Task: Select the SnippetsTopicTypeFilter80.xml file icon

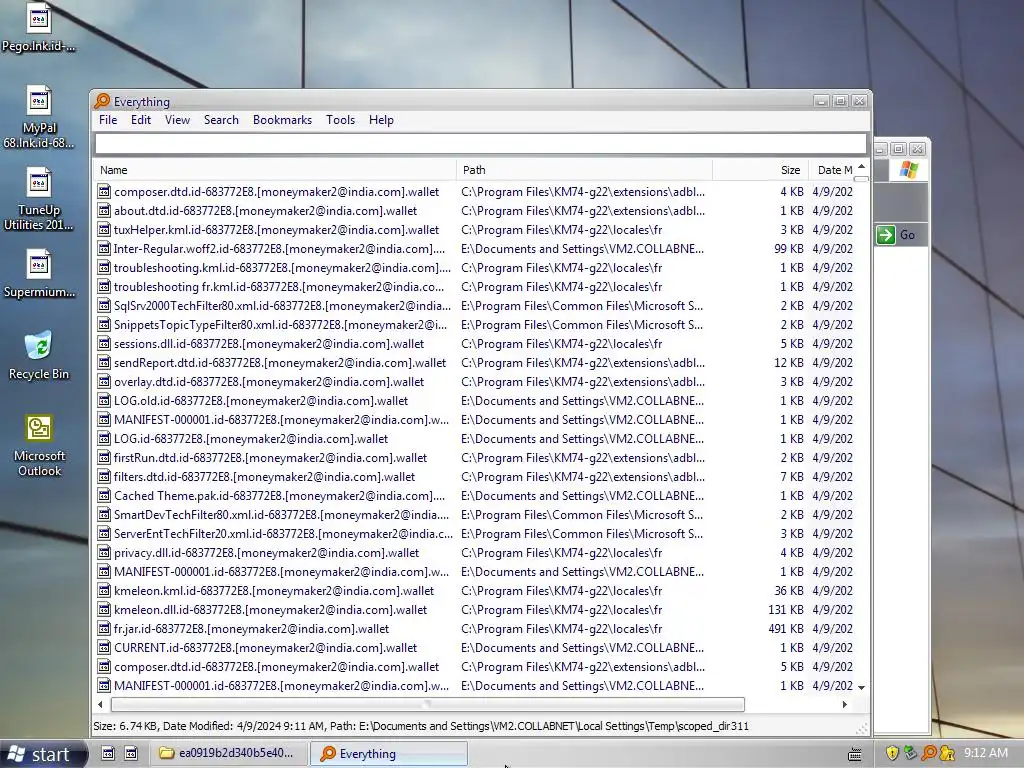Action: coord(104,325)
